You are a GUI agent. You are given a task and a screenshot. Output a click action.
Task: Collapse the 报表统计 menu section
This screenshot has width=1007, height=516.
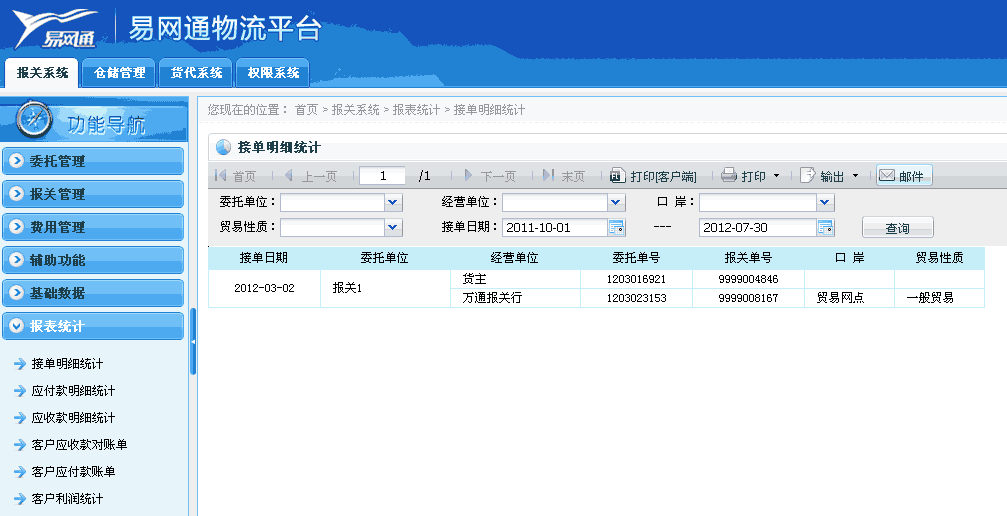click(x=93, y=326)
